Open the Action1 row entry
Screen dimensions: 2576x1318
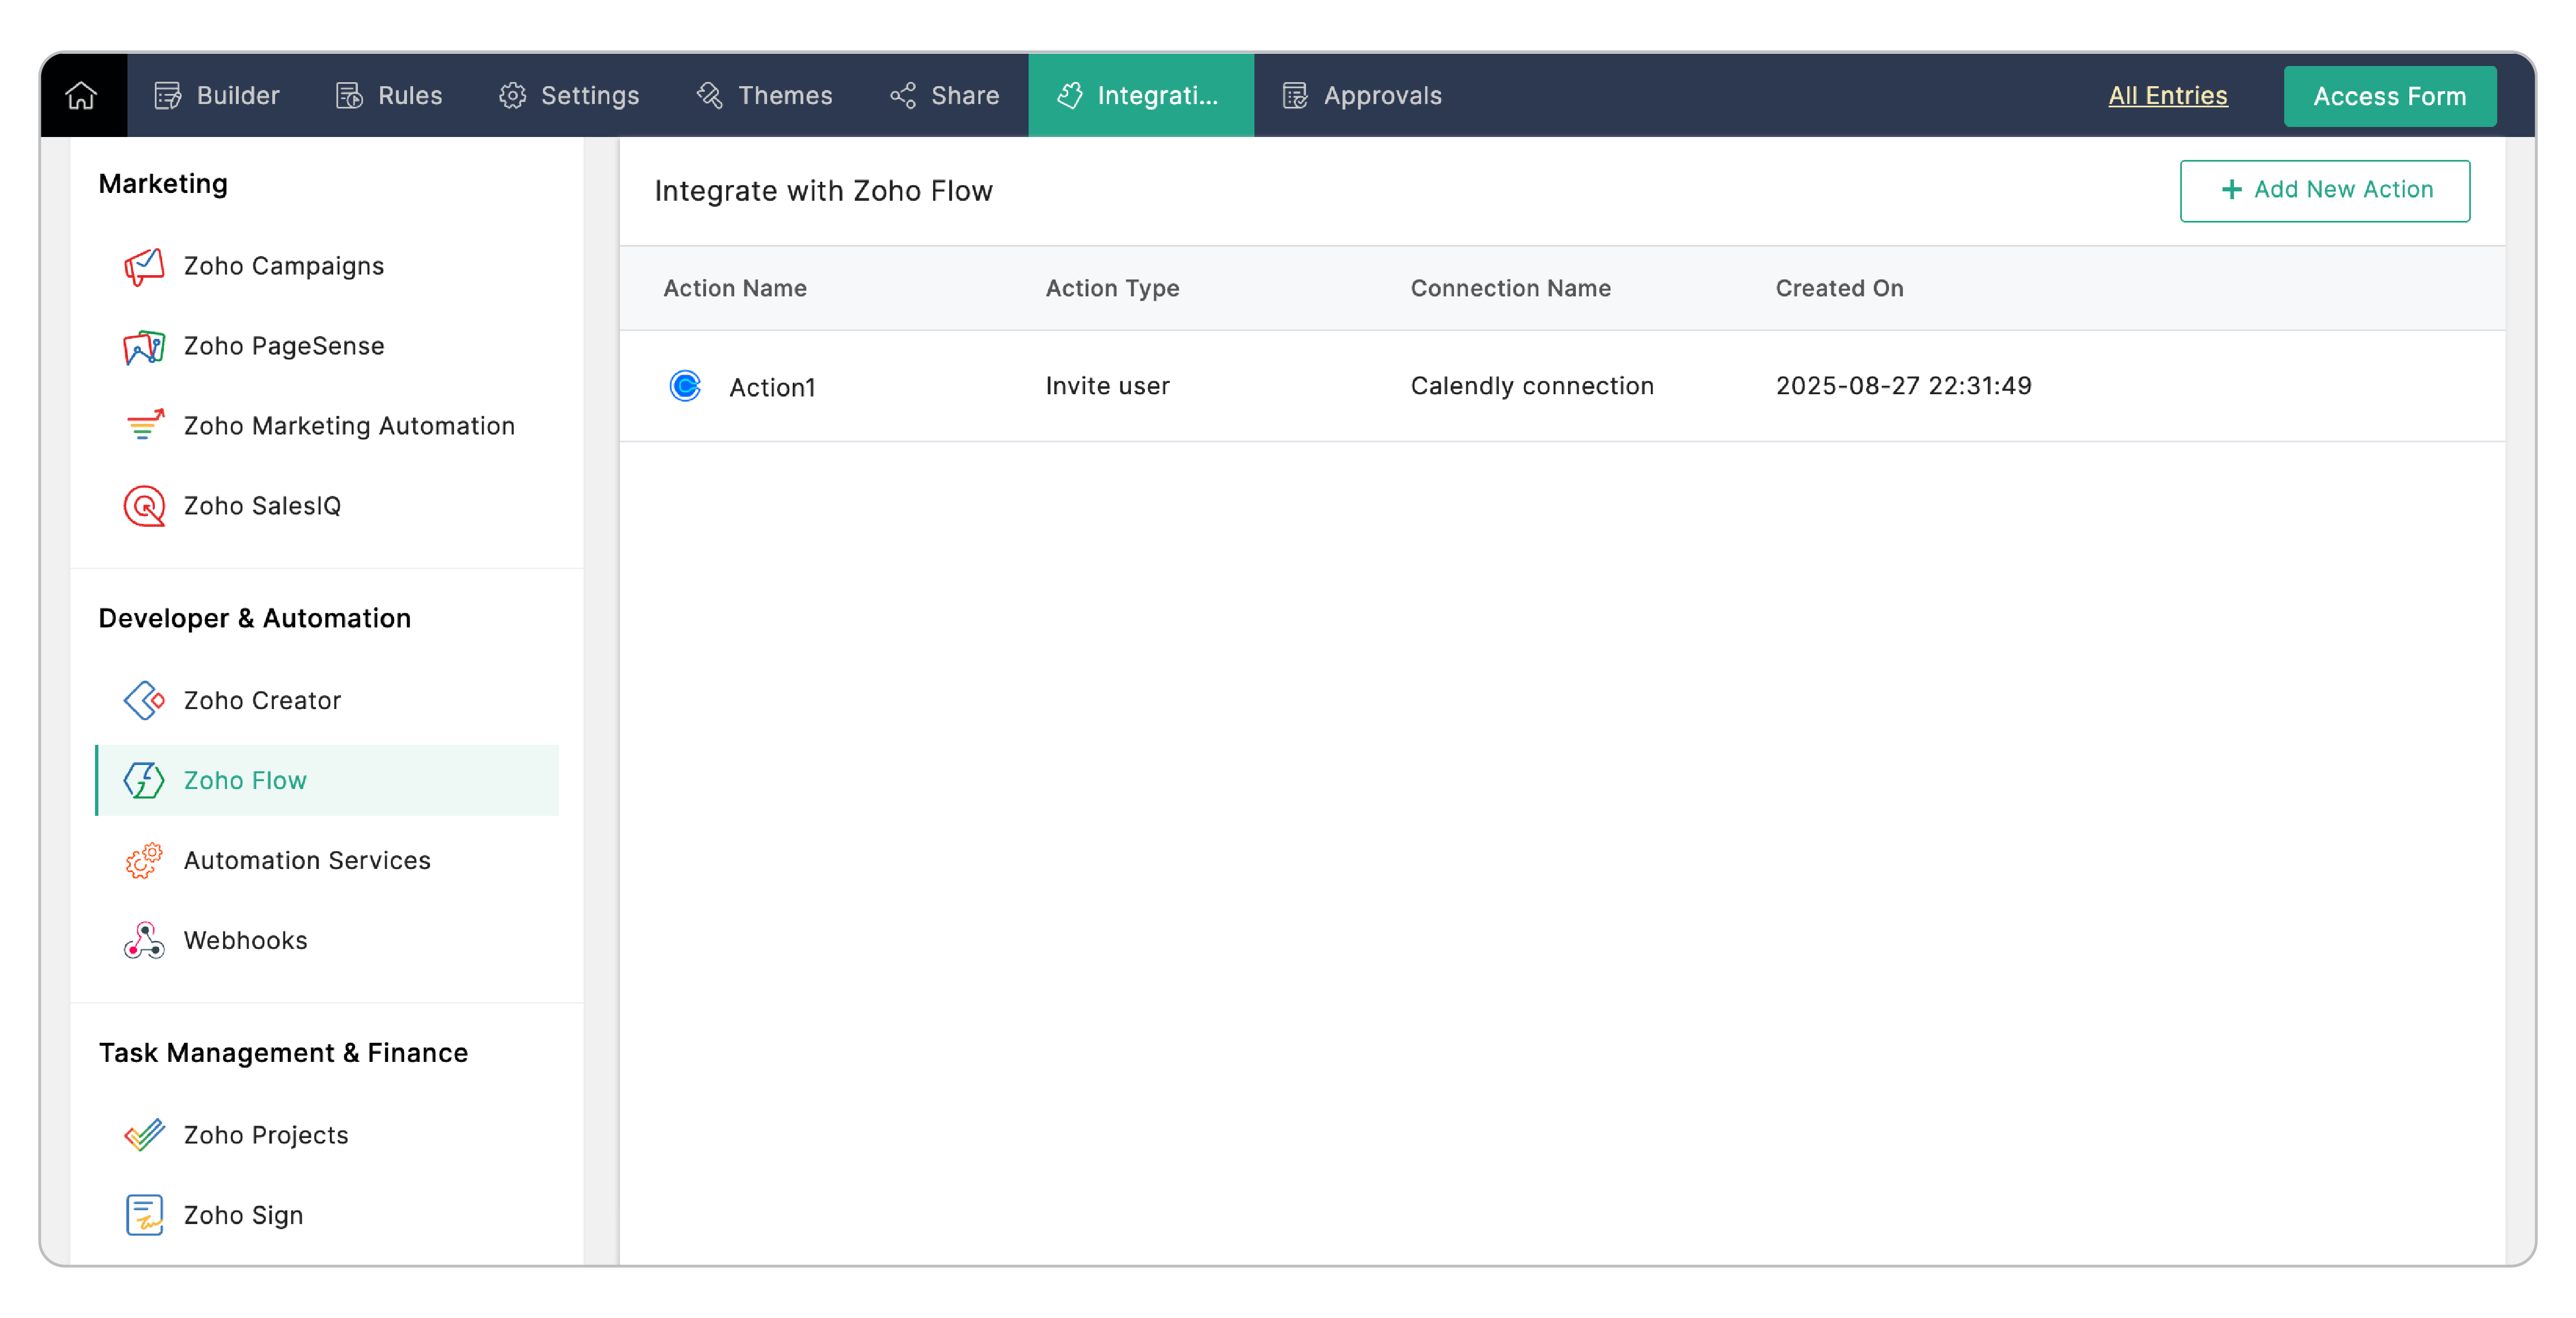(772, 387)
